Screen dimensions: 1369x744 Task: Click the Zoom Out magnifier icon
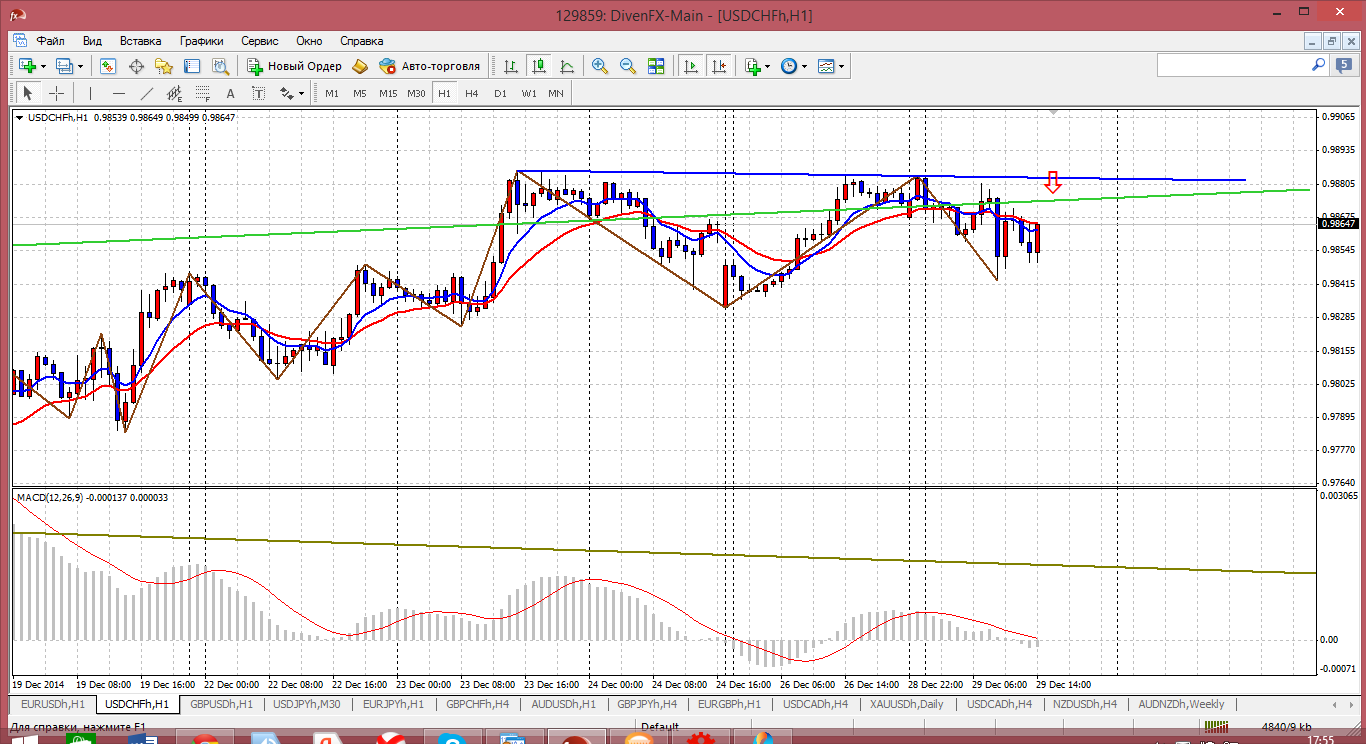pos(628,66)
